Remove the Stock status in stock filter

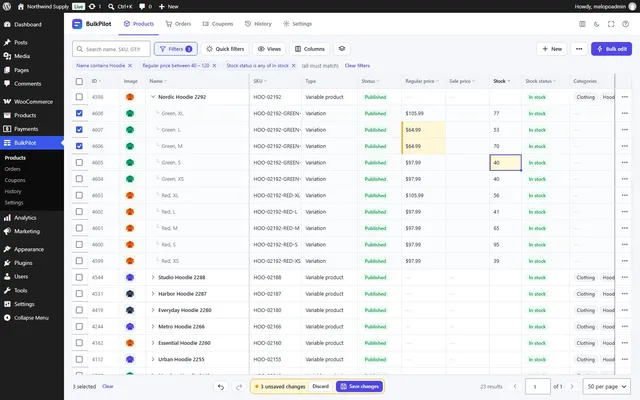coord(293,66)
